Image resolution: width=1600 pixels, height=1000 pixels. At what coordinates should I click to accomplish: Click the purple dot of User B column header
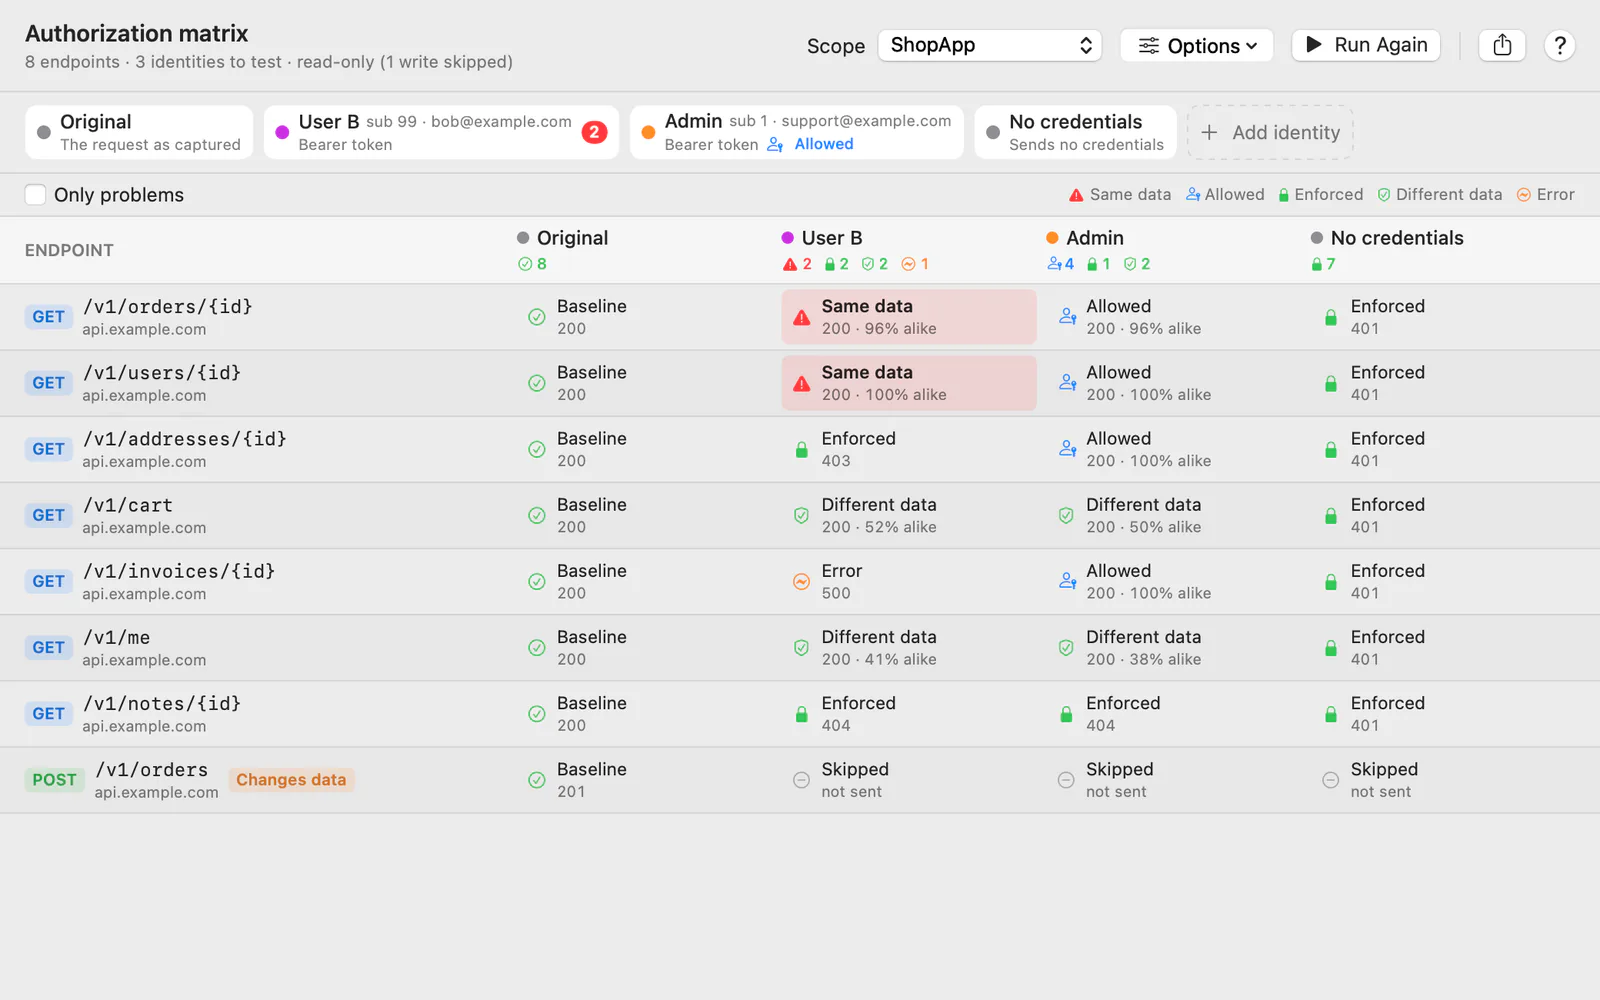(x=787, y=238)
